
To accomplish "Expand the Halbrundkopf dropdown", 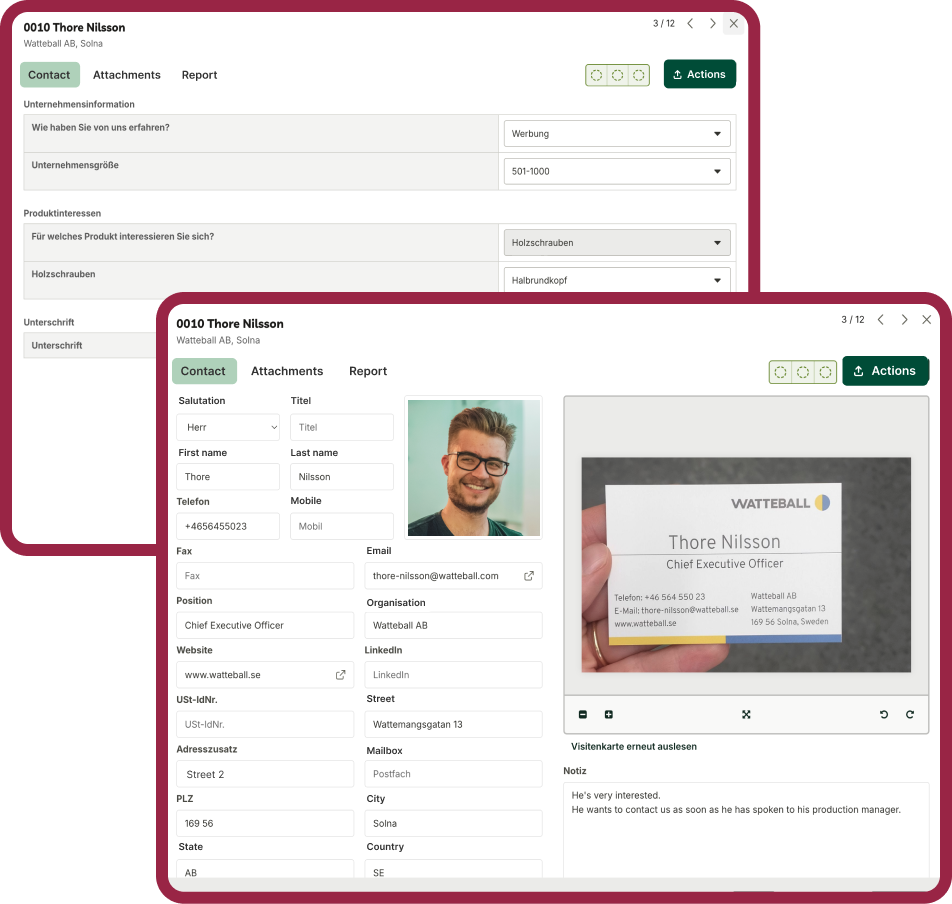I will click(x=616, y=280).
